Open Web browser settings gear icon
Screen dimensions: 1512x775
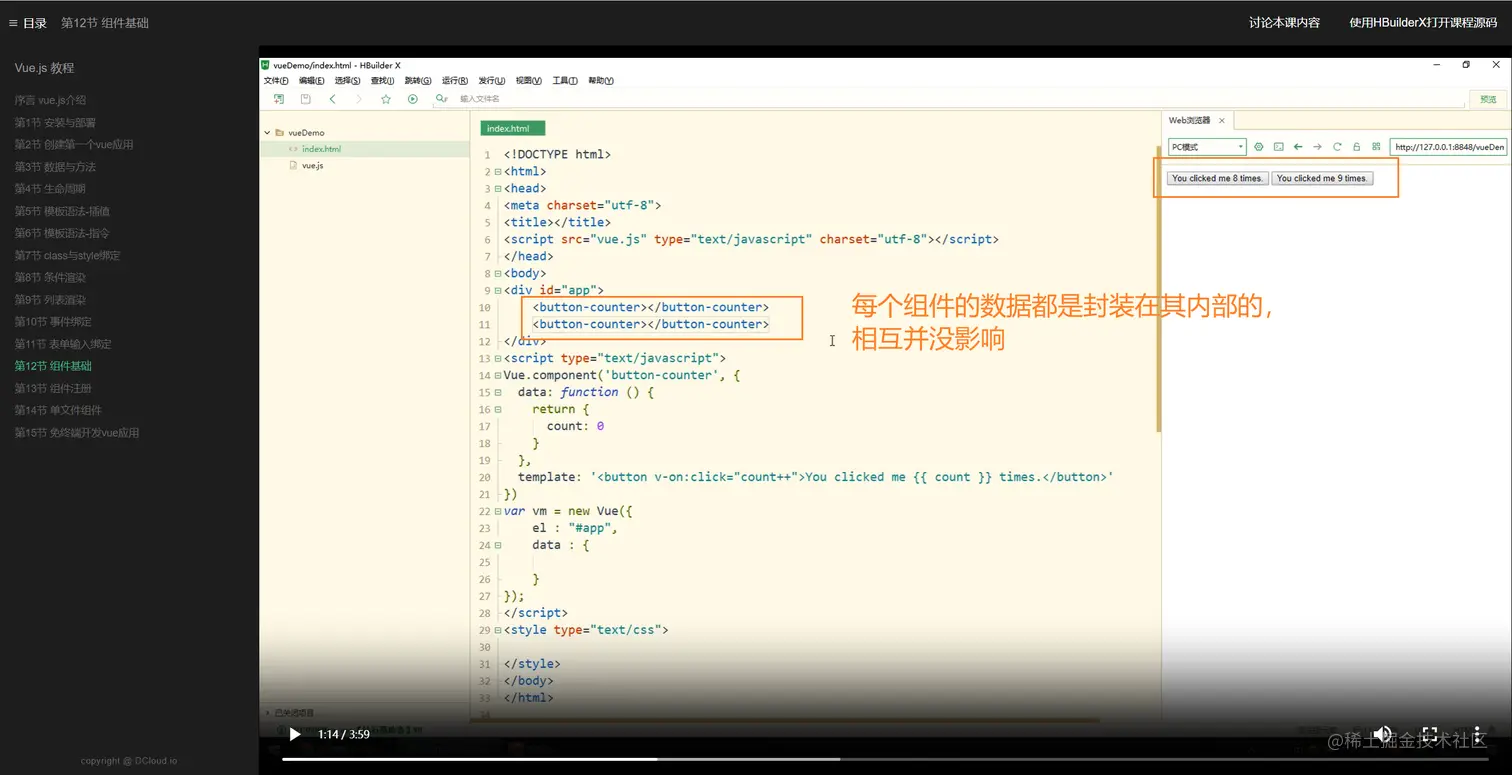1259,147
